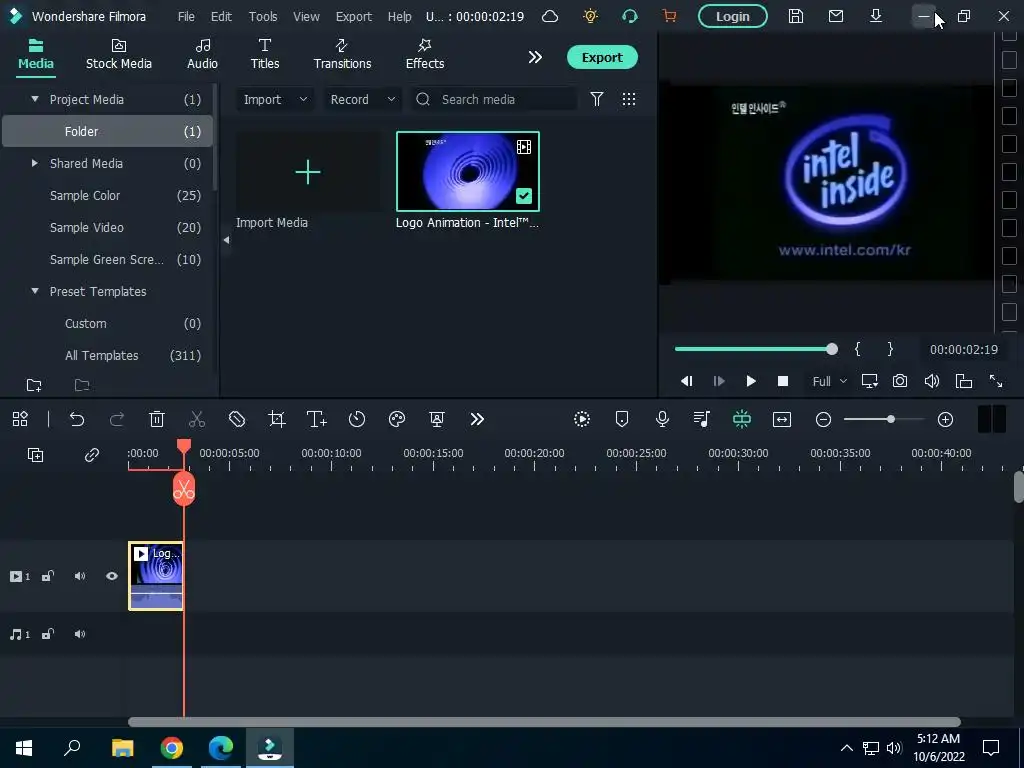Toggle fullscreen preview arrows icon
The width and height of the screenshot is (1024, 768).
(995, 381)
